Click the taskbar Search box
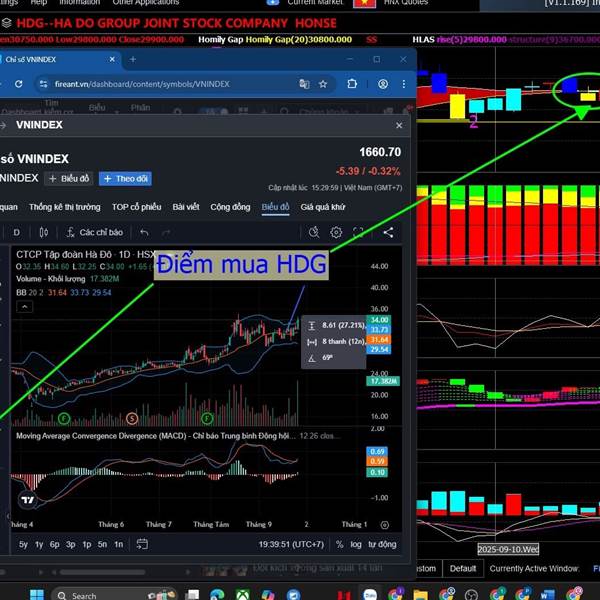Screen dimensions: 600x600 pos(114,595)
